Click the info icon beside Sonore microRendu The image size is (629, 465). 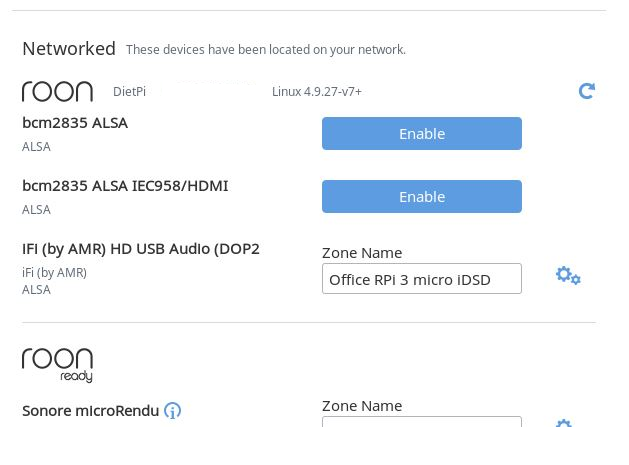tap(172, 410)
